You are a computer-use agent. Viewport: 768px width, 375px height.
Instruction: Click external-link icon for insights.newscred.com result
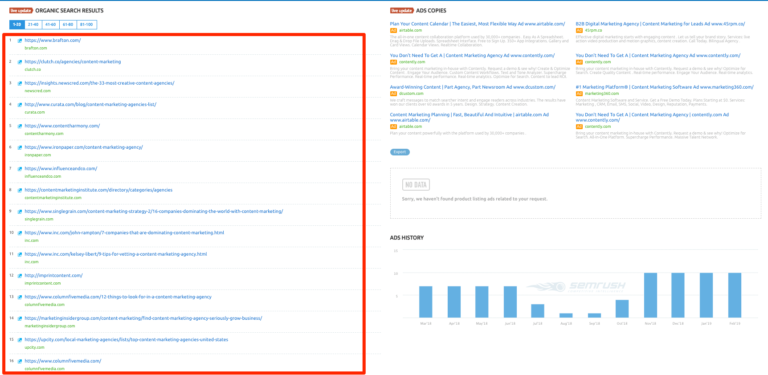tap(20, 84)
